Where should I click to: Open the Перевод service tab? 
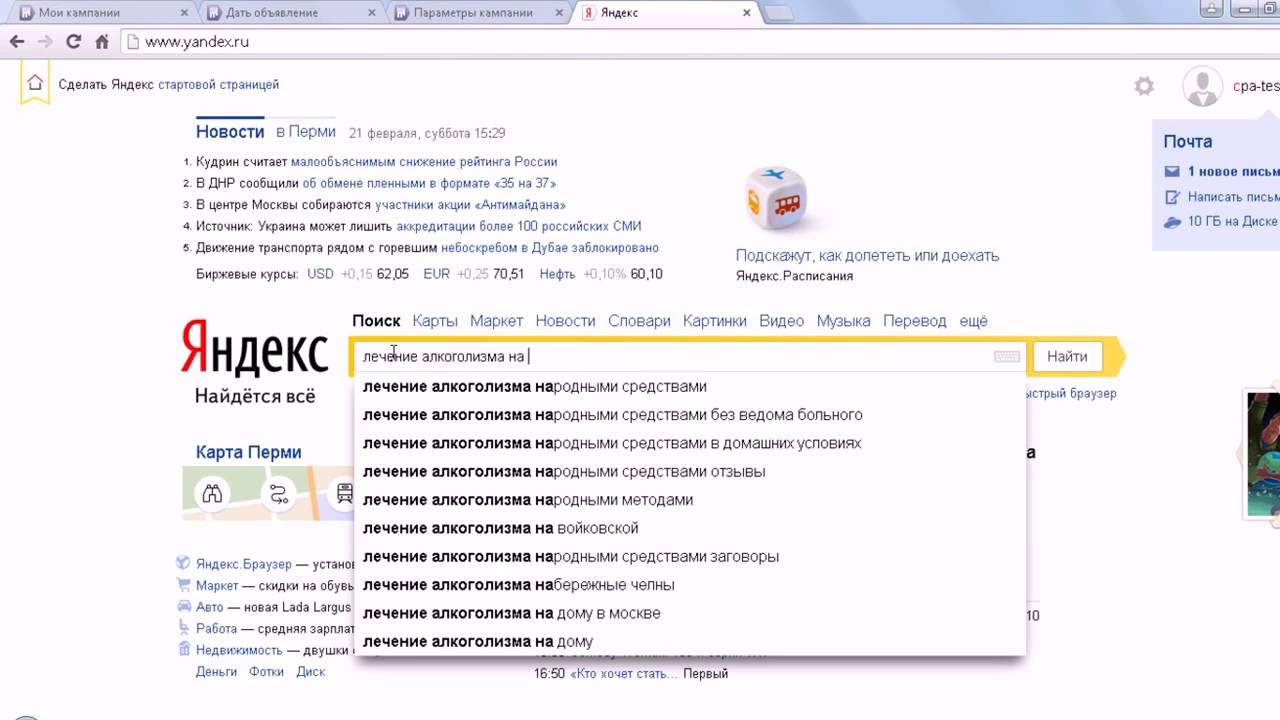tap(914, 321)
